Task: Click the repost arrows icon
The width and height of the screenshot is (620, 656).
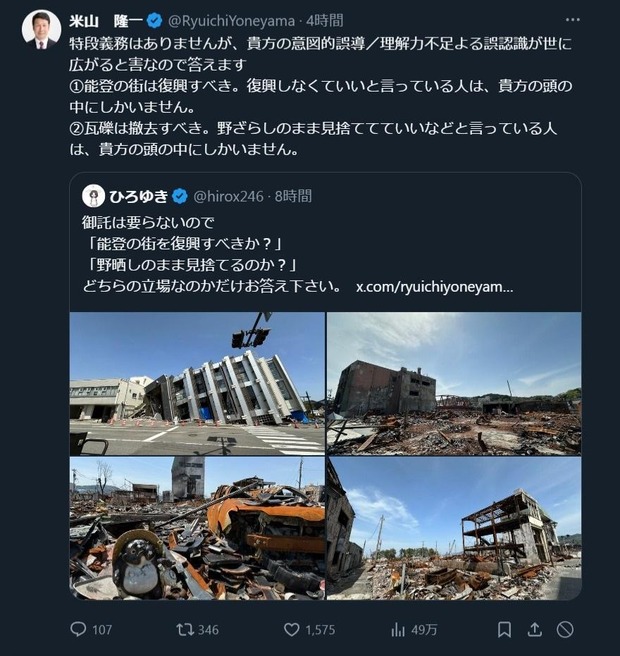Action: (184, 630)
